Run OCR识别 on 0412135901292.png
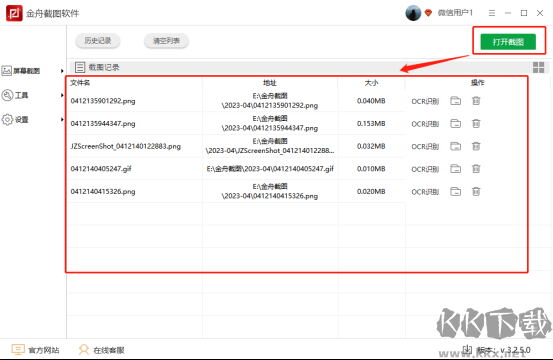Image resolution: width=553 pixels, height=360 pixels. tap(425, 102)
